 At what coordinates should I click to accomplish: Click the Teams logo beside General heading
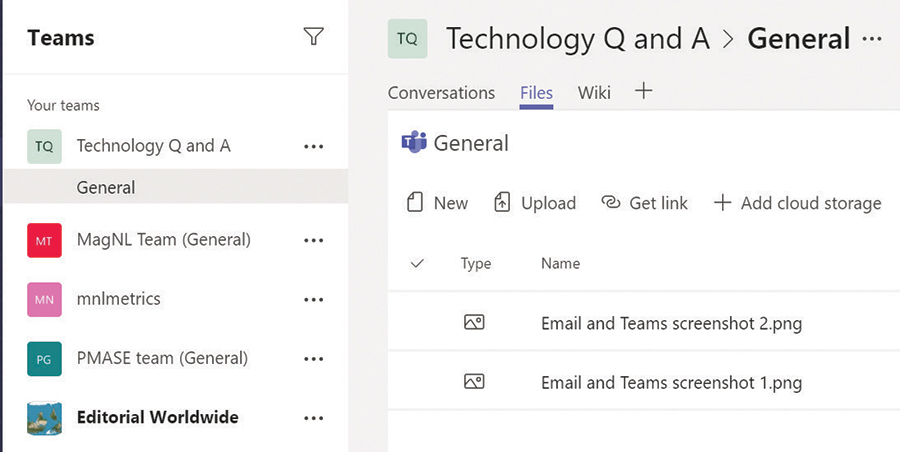point(413,143)
